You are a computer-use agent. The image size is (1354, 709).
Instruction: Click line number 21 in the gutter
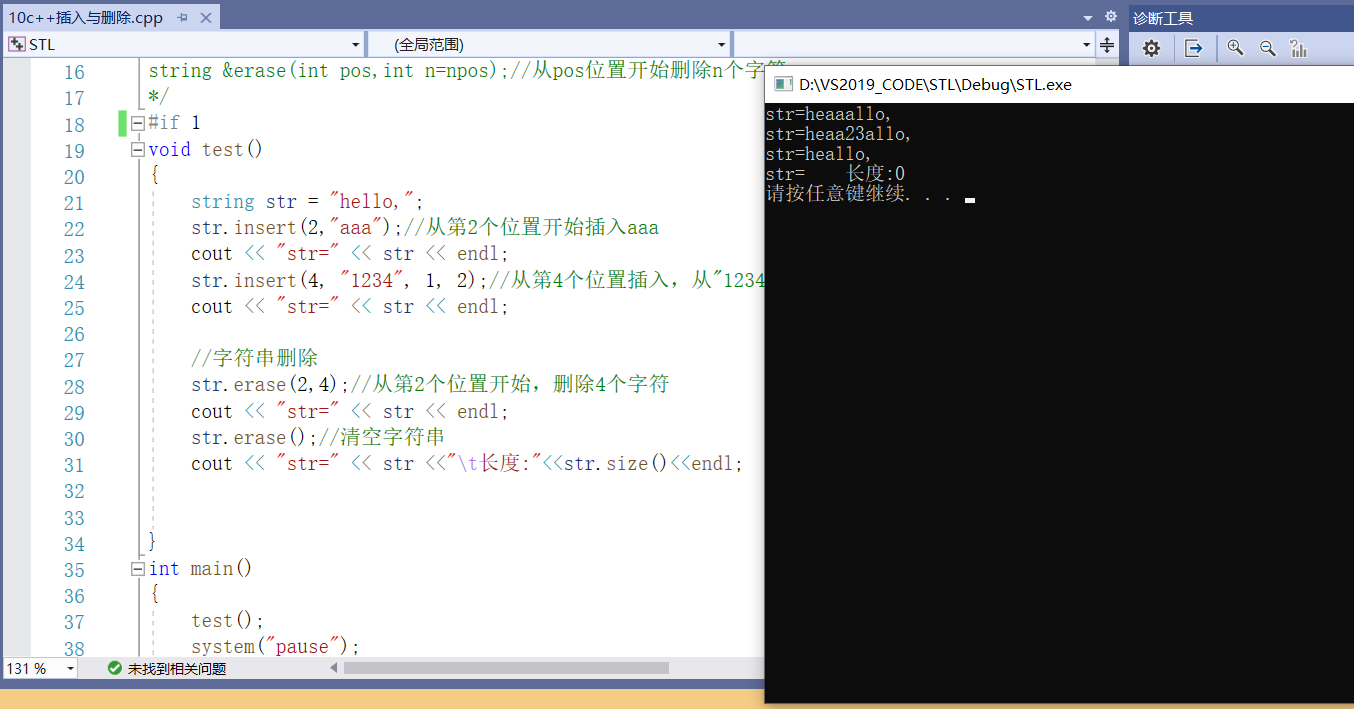pos(74,203)
